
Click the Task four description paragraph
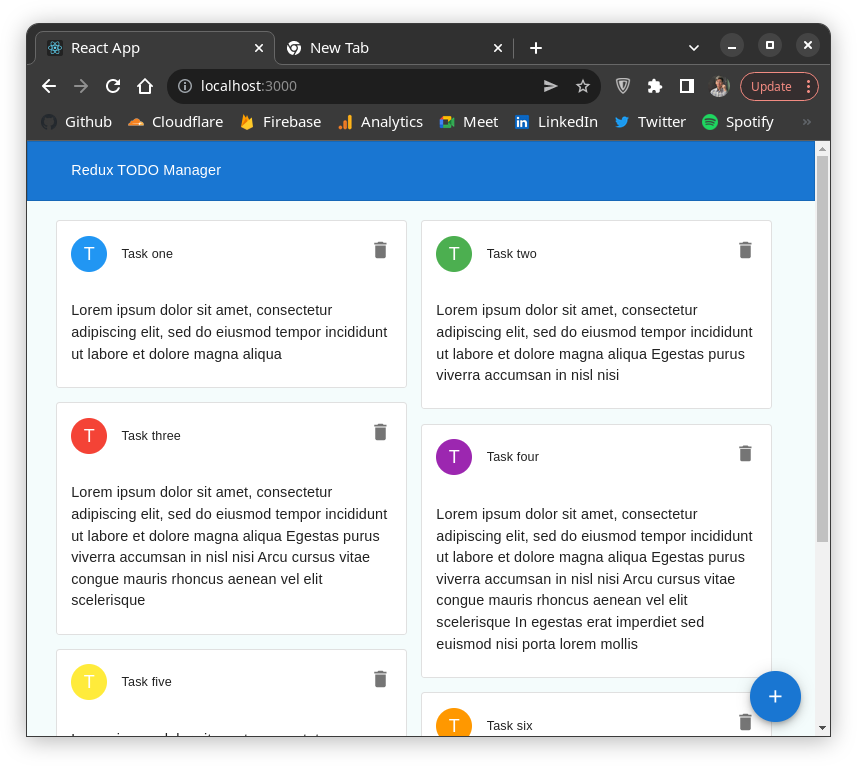(595, 579)
